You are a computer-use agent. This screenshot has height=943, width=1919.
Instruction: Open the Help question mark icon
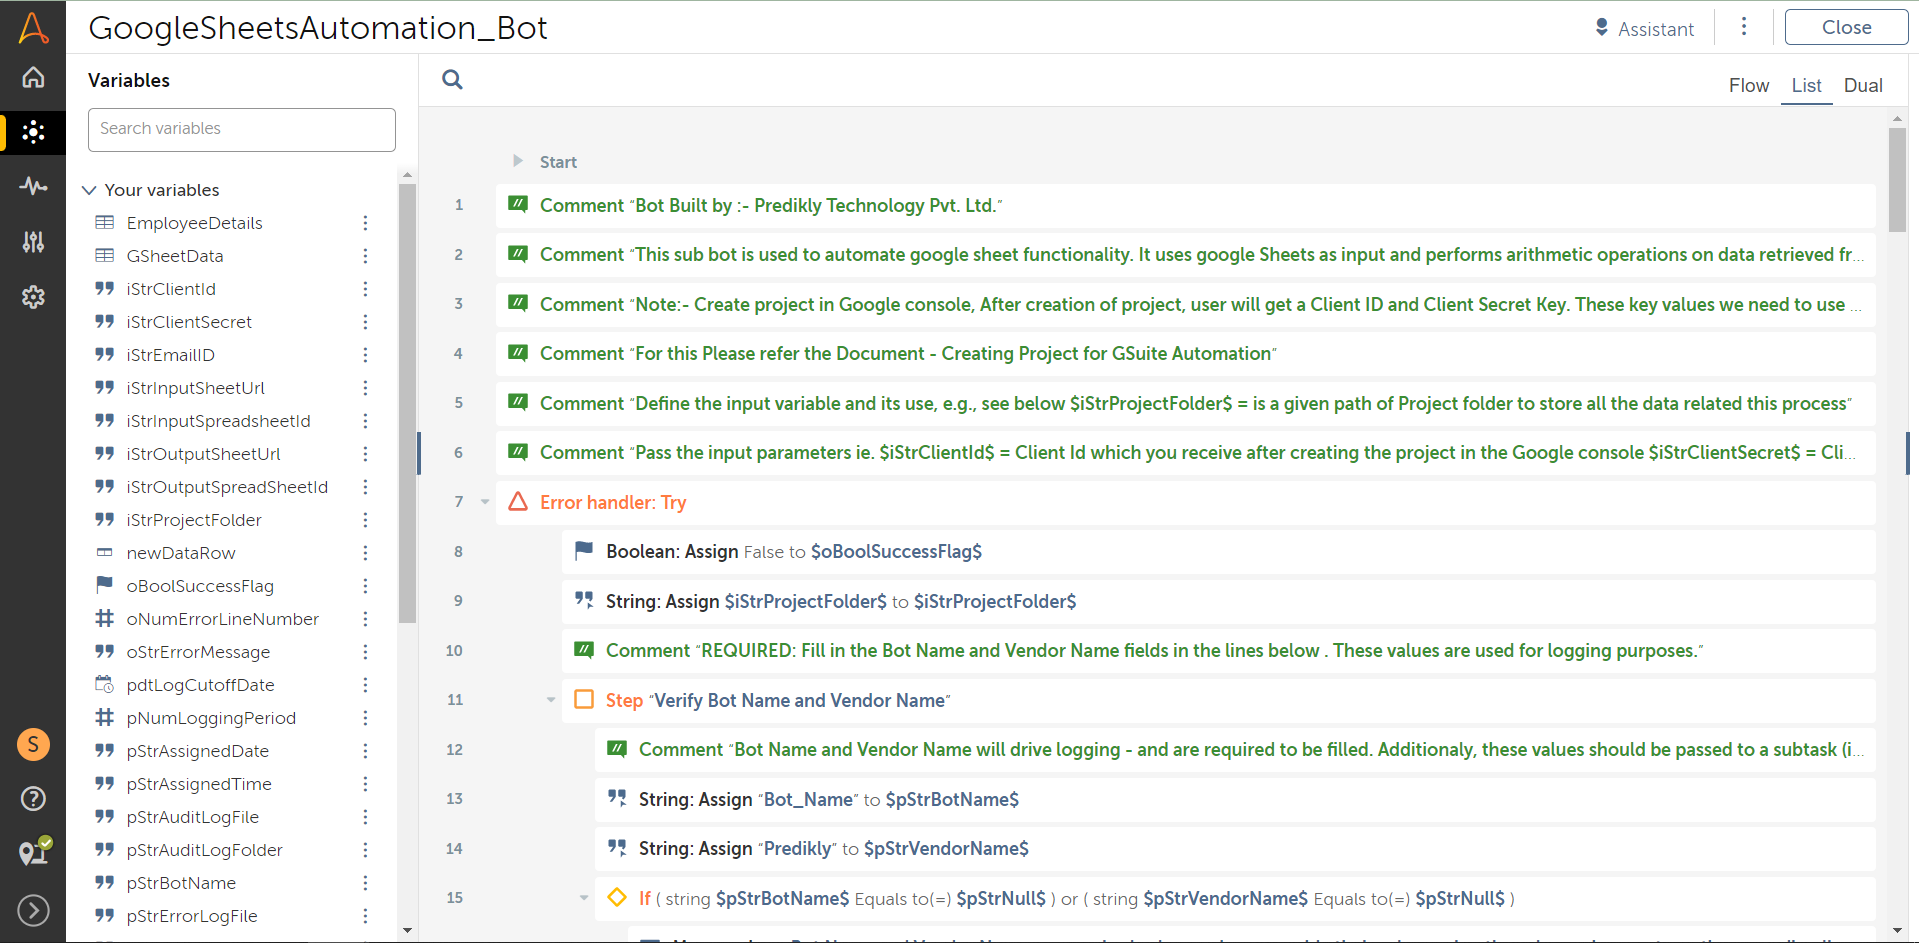coord(33,798)
